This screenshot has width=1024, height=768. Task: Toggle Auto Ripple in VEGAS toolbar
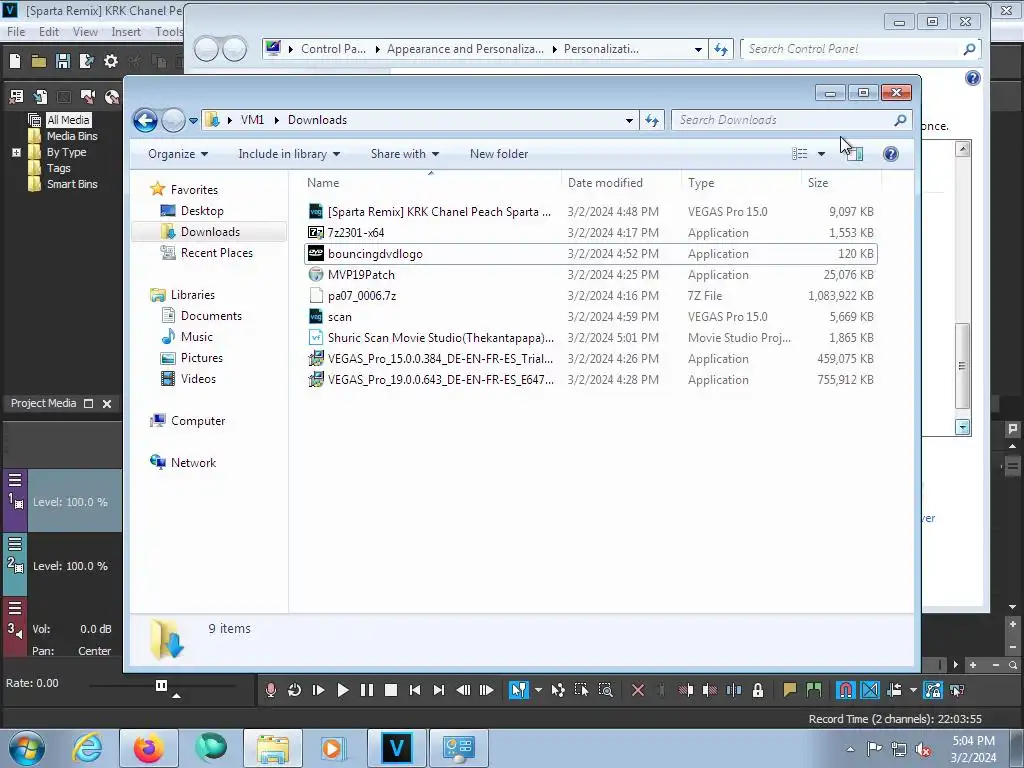point(895,690)
